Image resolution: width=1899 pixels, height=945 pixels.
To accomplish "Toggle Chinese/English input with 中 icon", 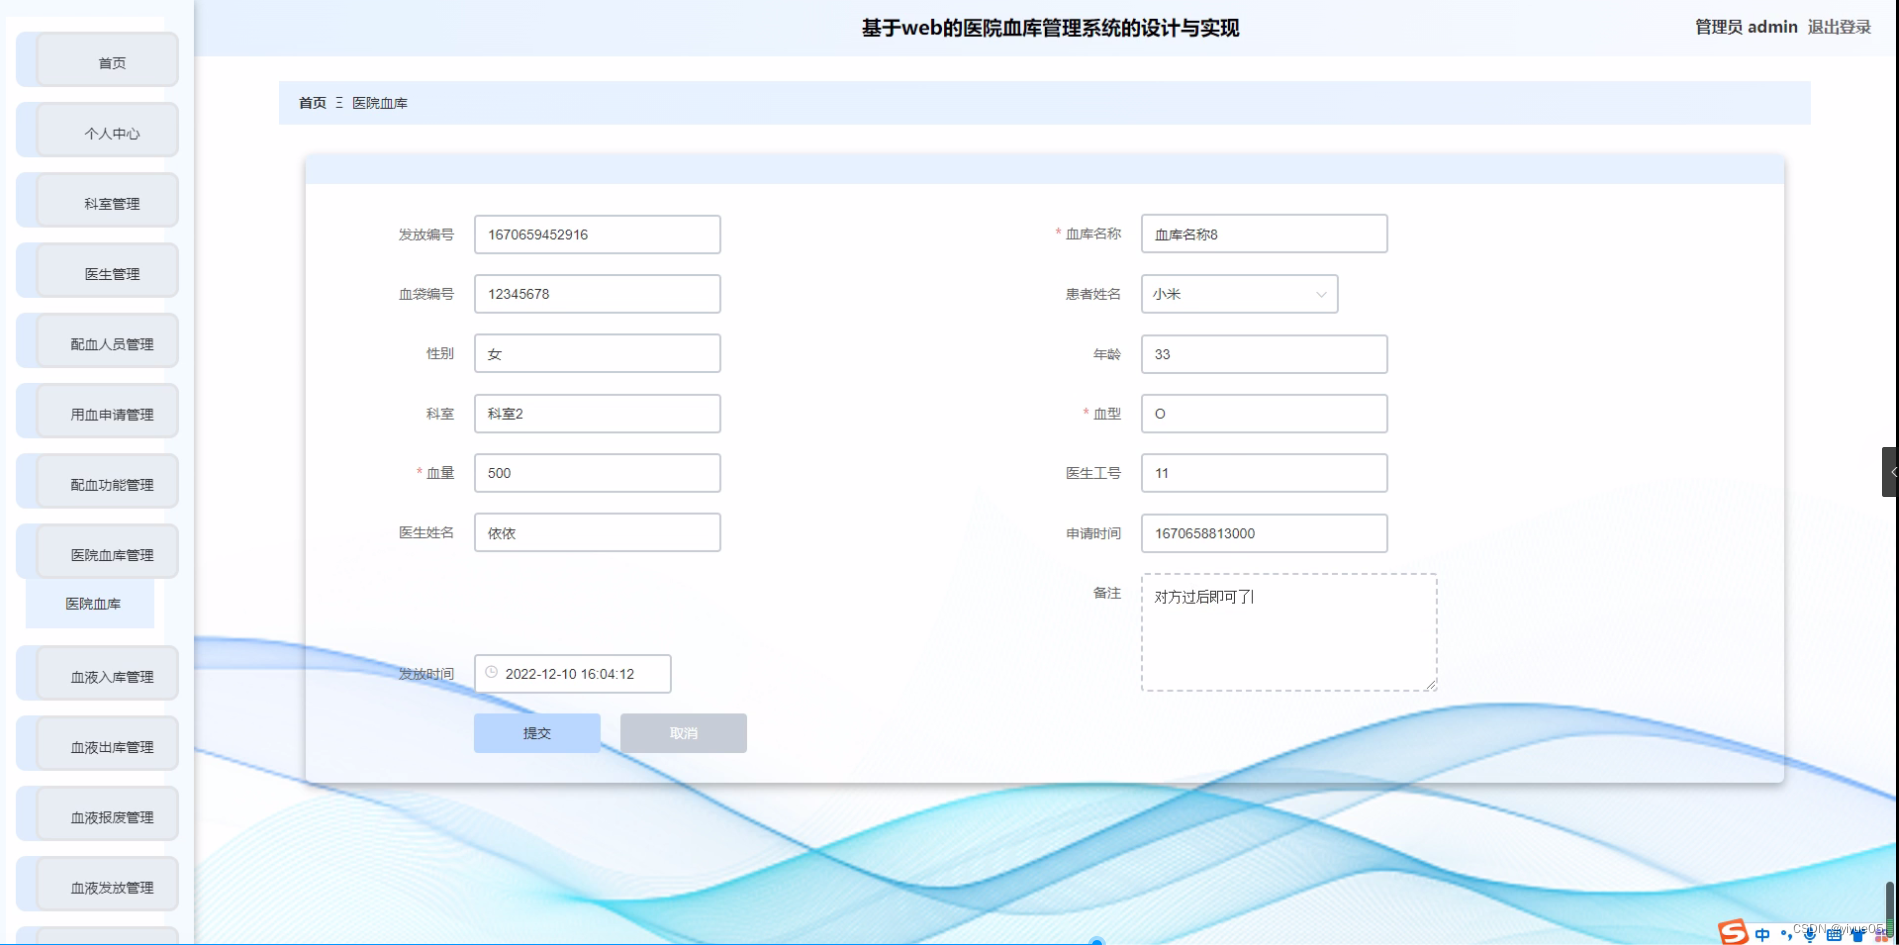I will click(1762, 934).
